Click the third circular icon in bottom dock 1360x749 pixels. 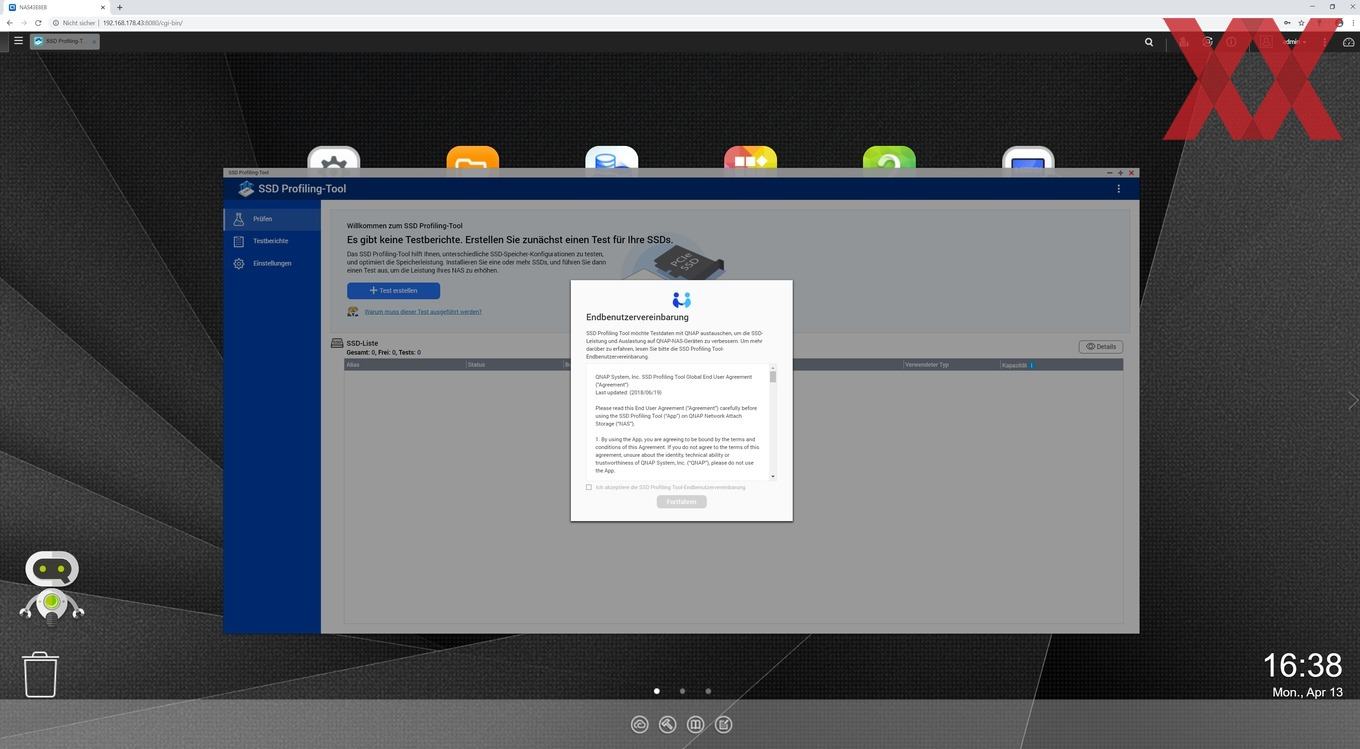[x=696, y=724]
